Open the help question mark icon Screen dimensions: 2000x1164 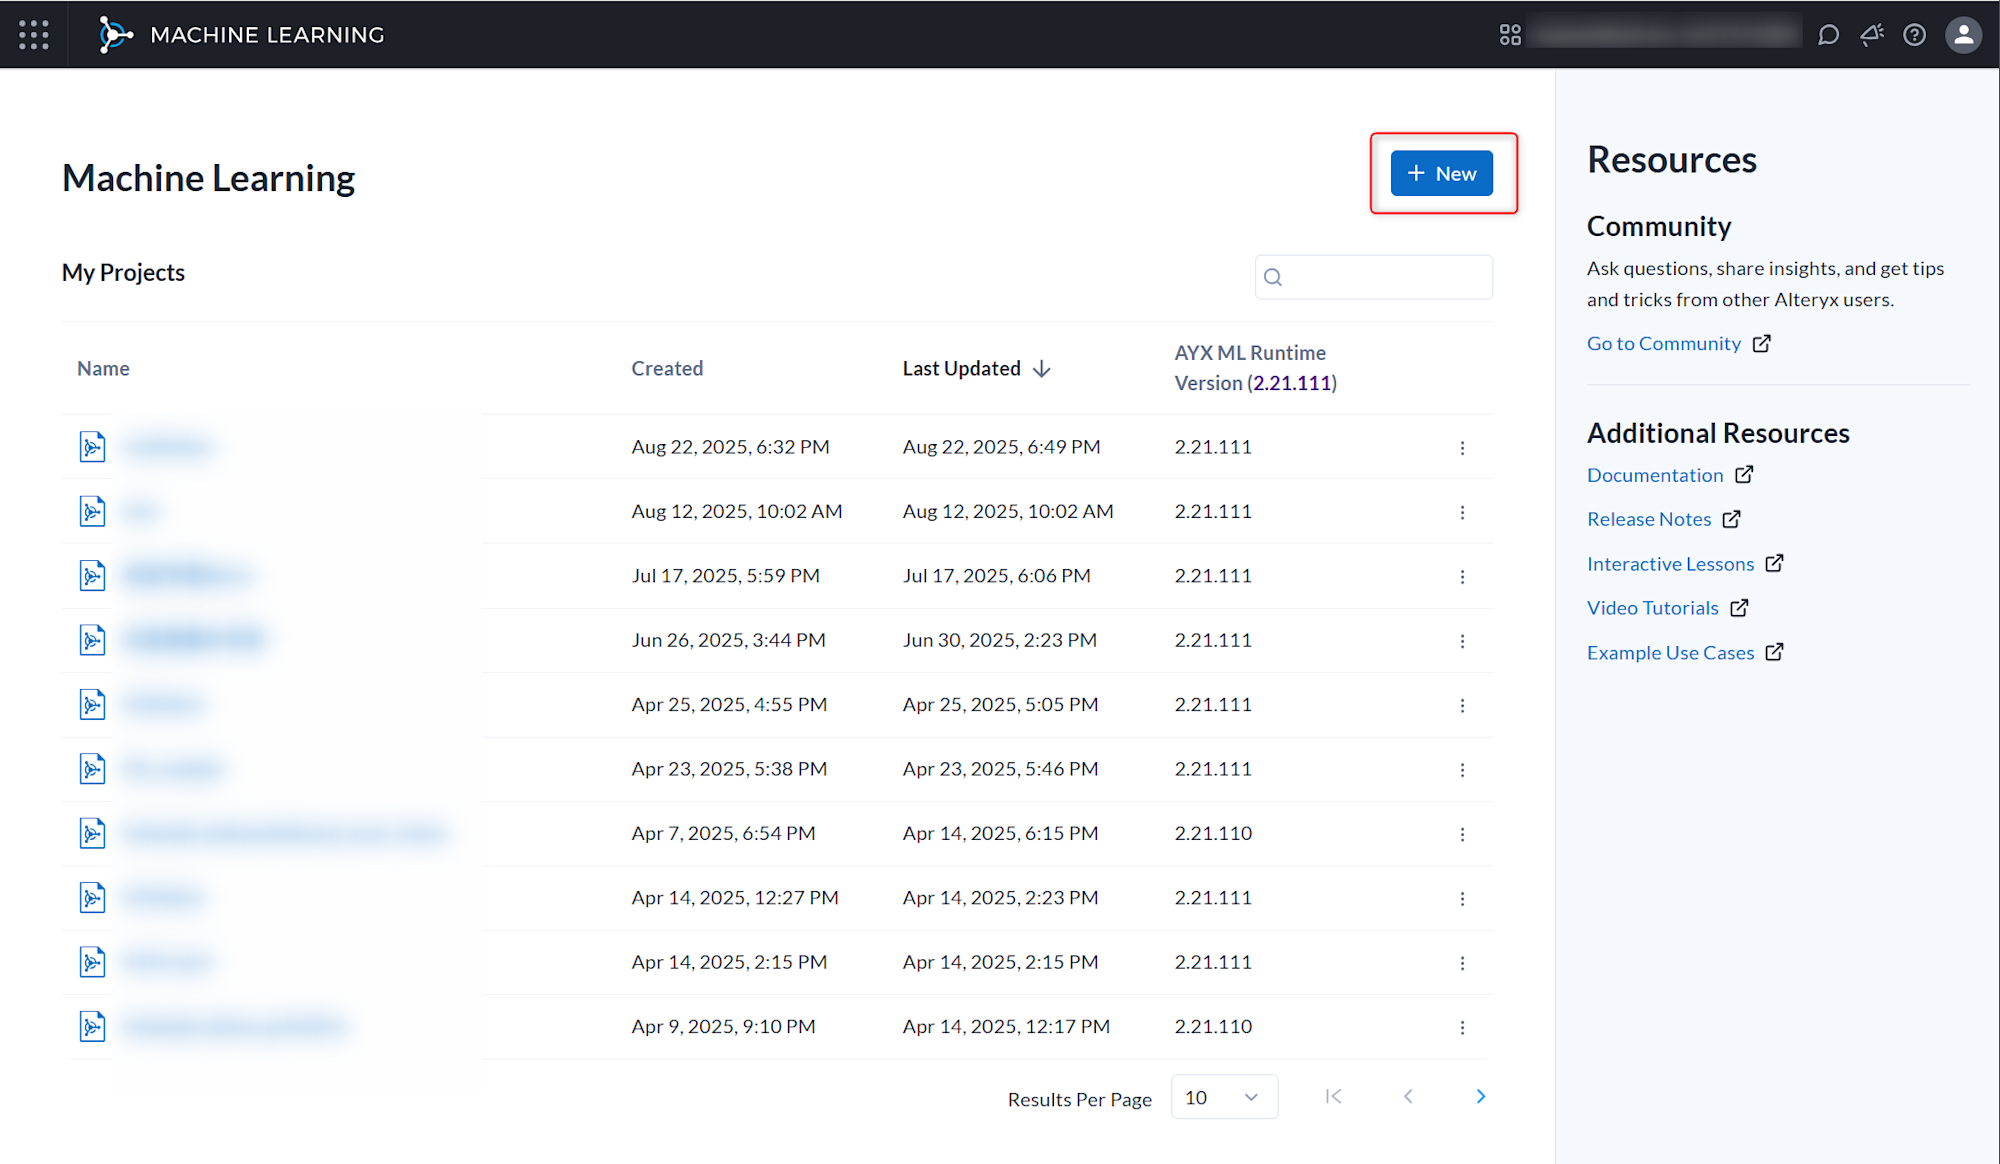(1914, 35)
